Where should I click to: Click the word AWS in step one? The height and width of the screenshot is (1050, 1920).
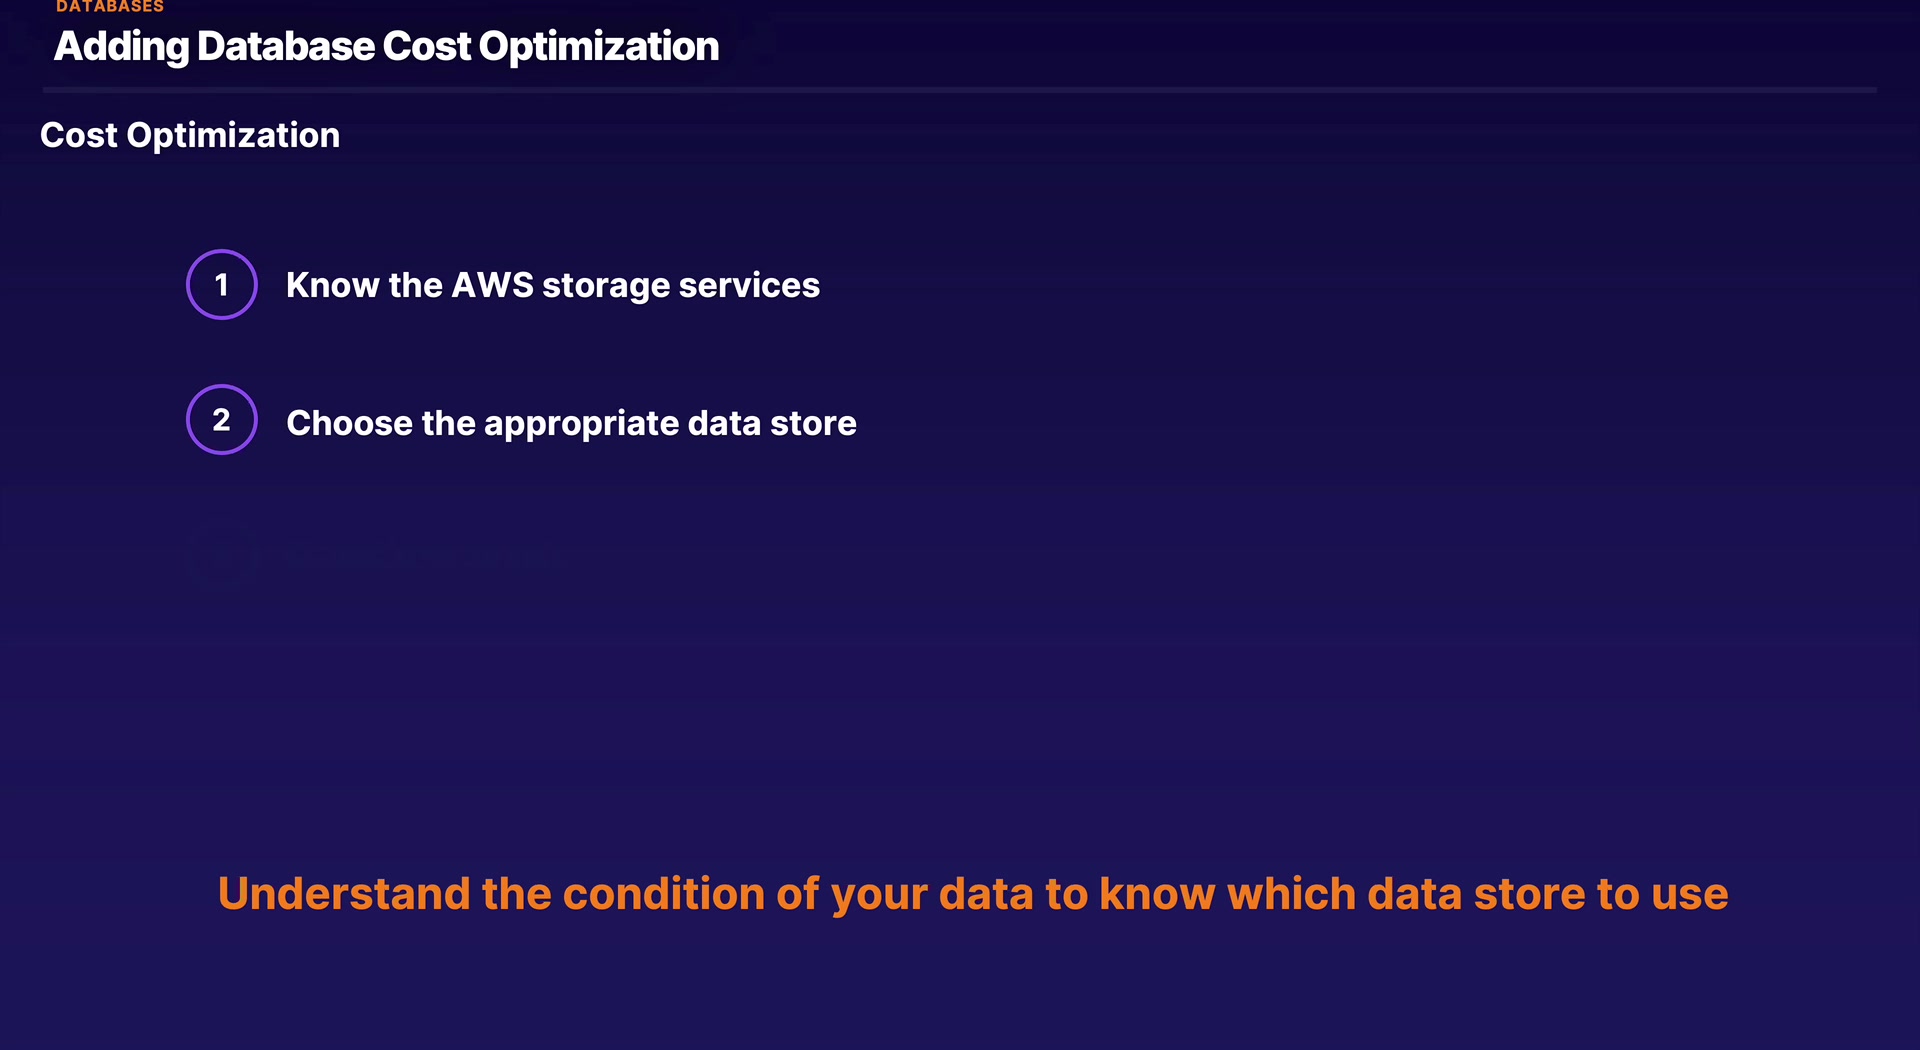click(x=492, y=286)
